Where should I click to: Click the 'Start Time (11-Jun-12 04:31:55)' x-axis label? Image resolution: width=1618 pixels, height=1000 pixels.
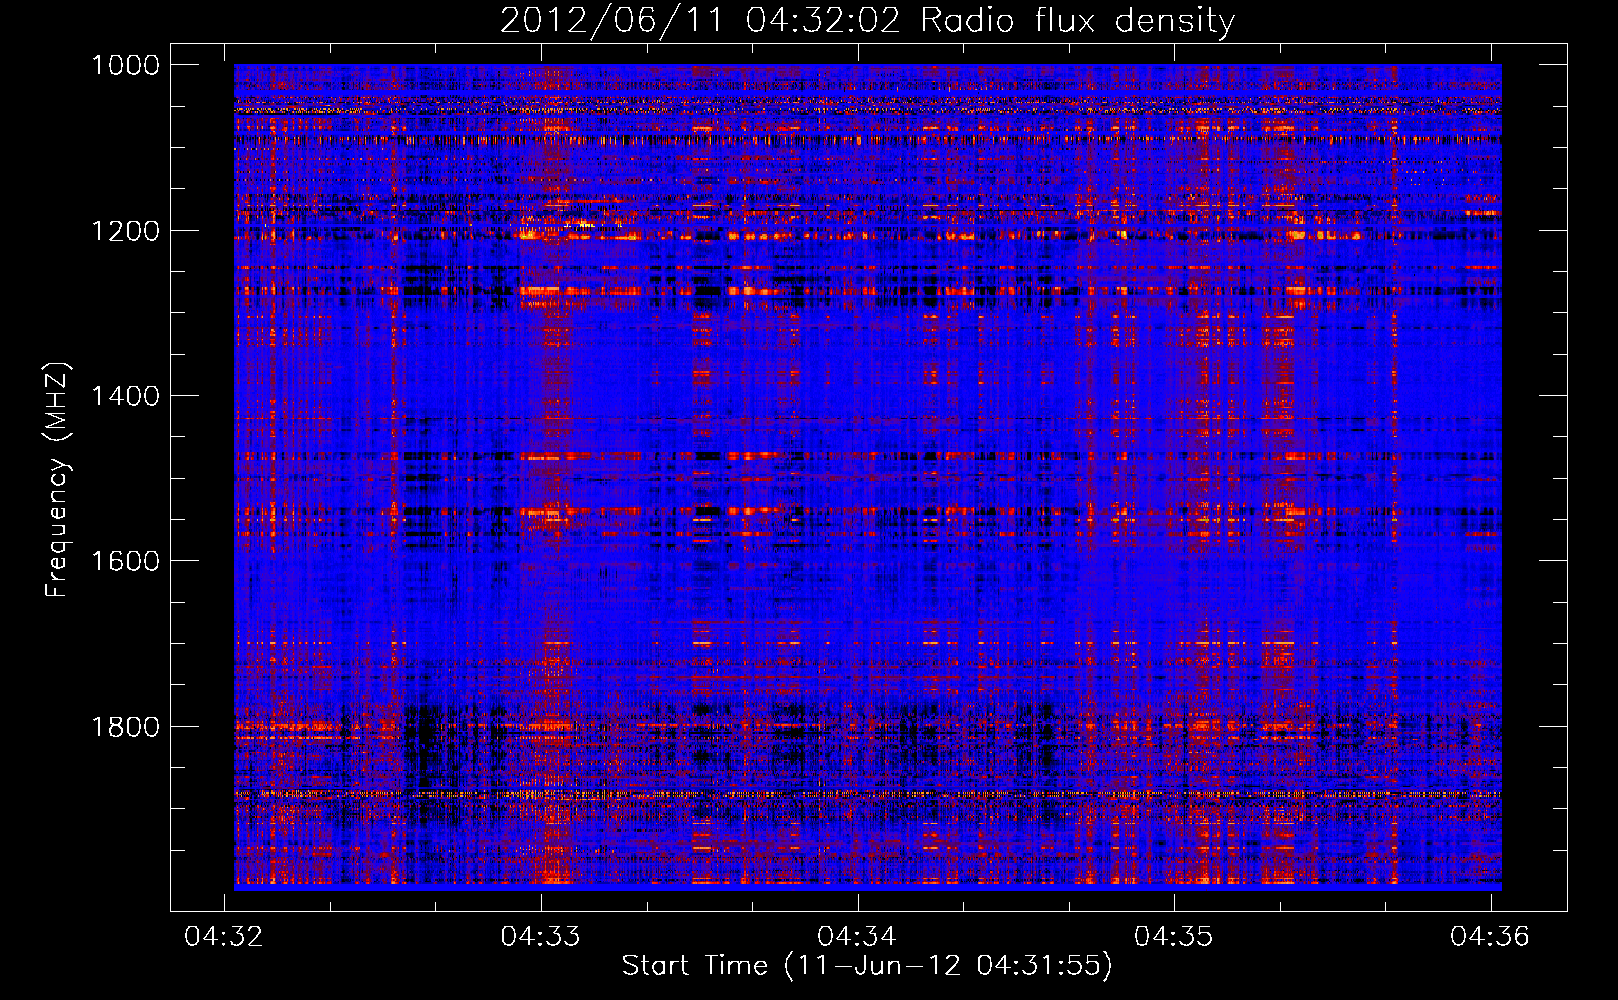click(867, 966)
